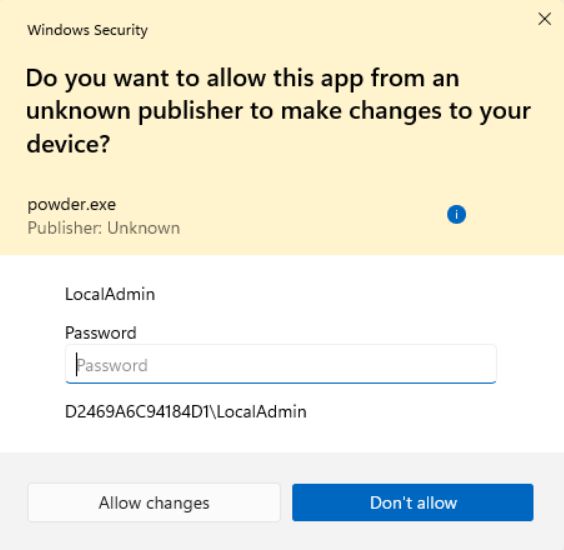This screenshot has width=564, height=550.
Task: Dismiss the UAC prompt using the close icon
Action: 545,19
